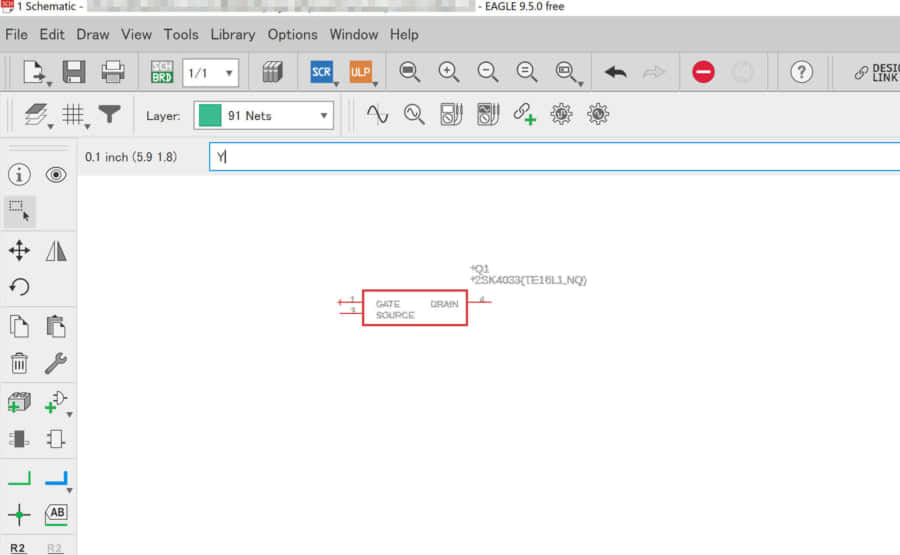Open the Tools menu
900x555 pixels.
181,34
